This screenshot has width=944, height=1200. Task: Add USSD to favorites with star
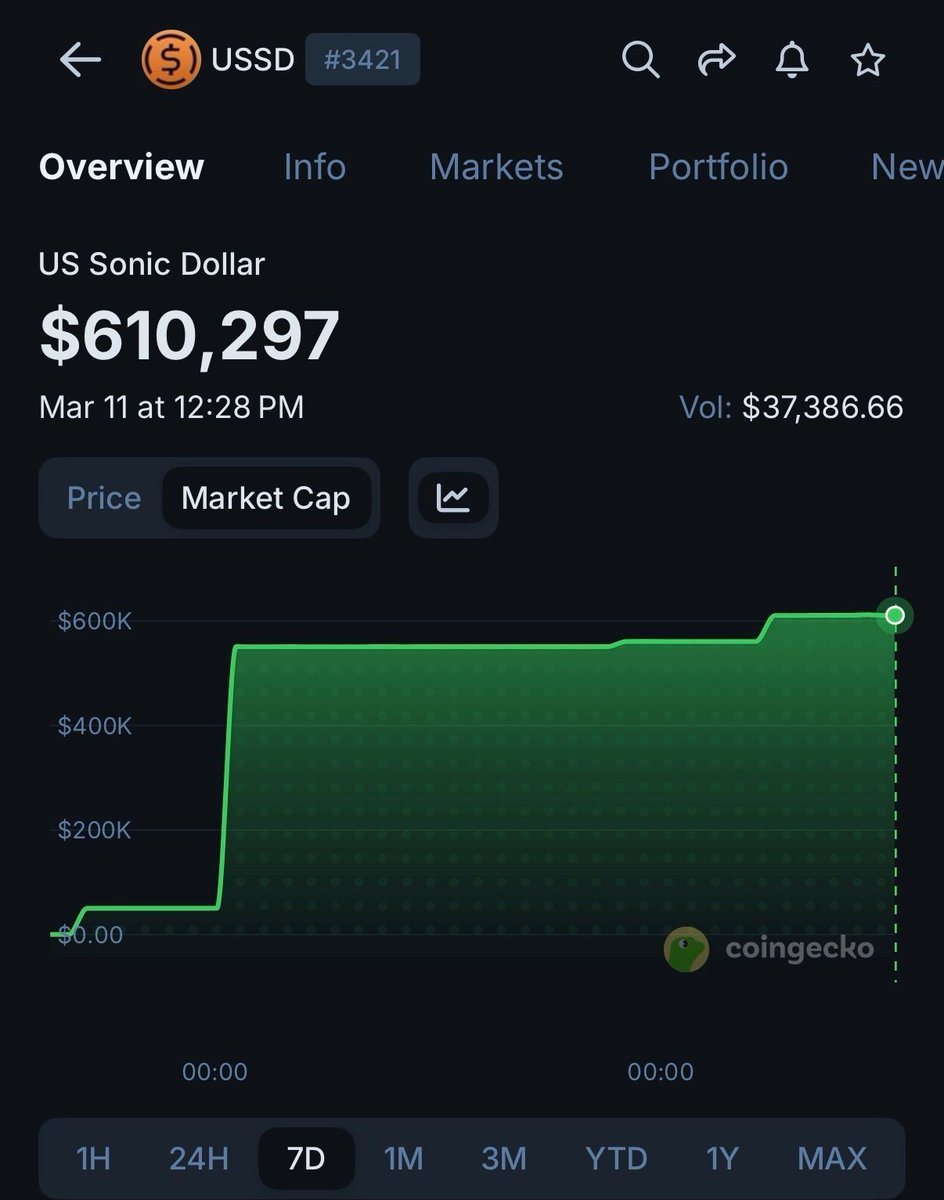pyautogui.click(x=867, y=60)
